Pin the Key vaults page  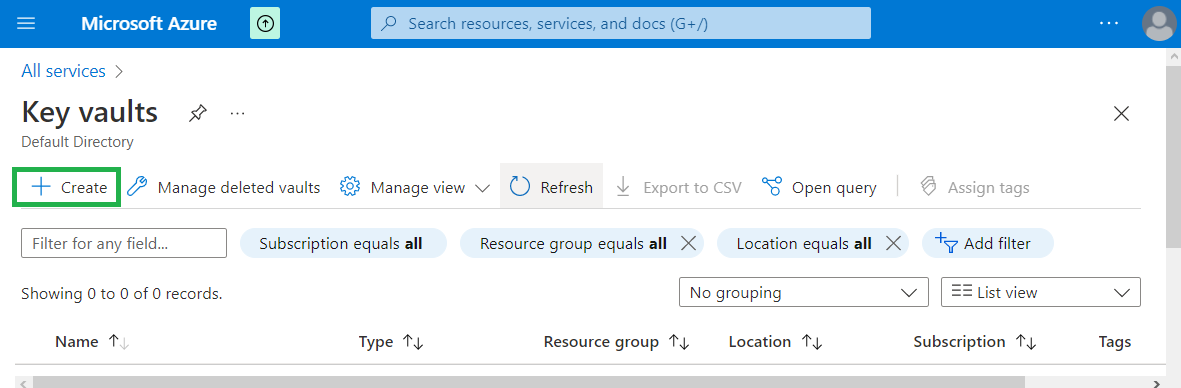(x=197, y=114)
